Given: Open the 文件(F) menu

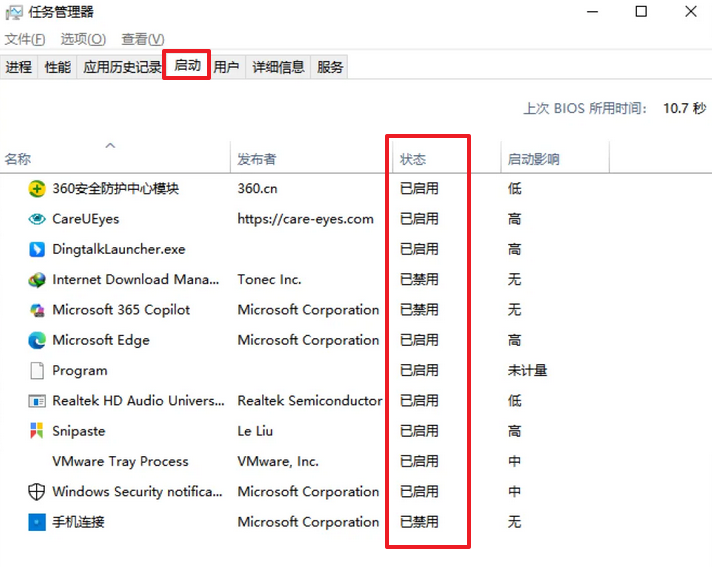Looking at the screenshot, I should (x=25, y=39).
